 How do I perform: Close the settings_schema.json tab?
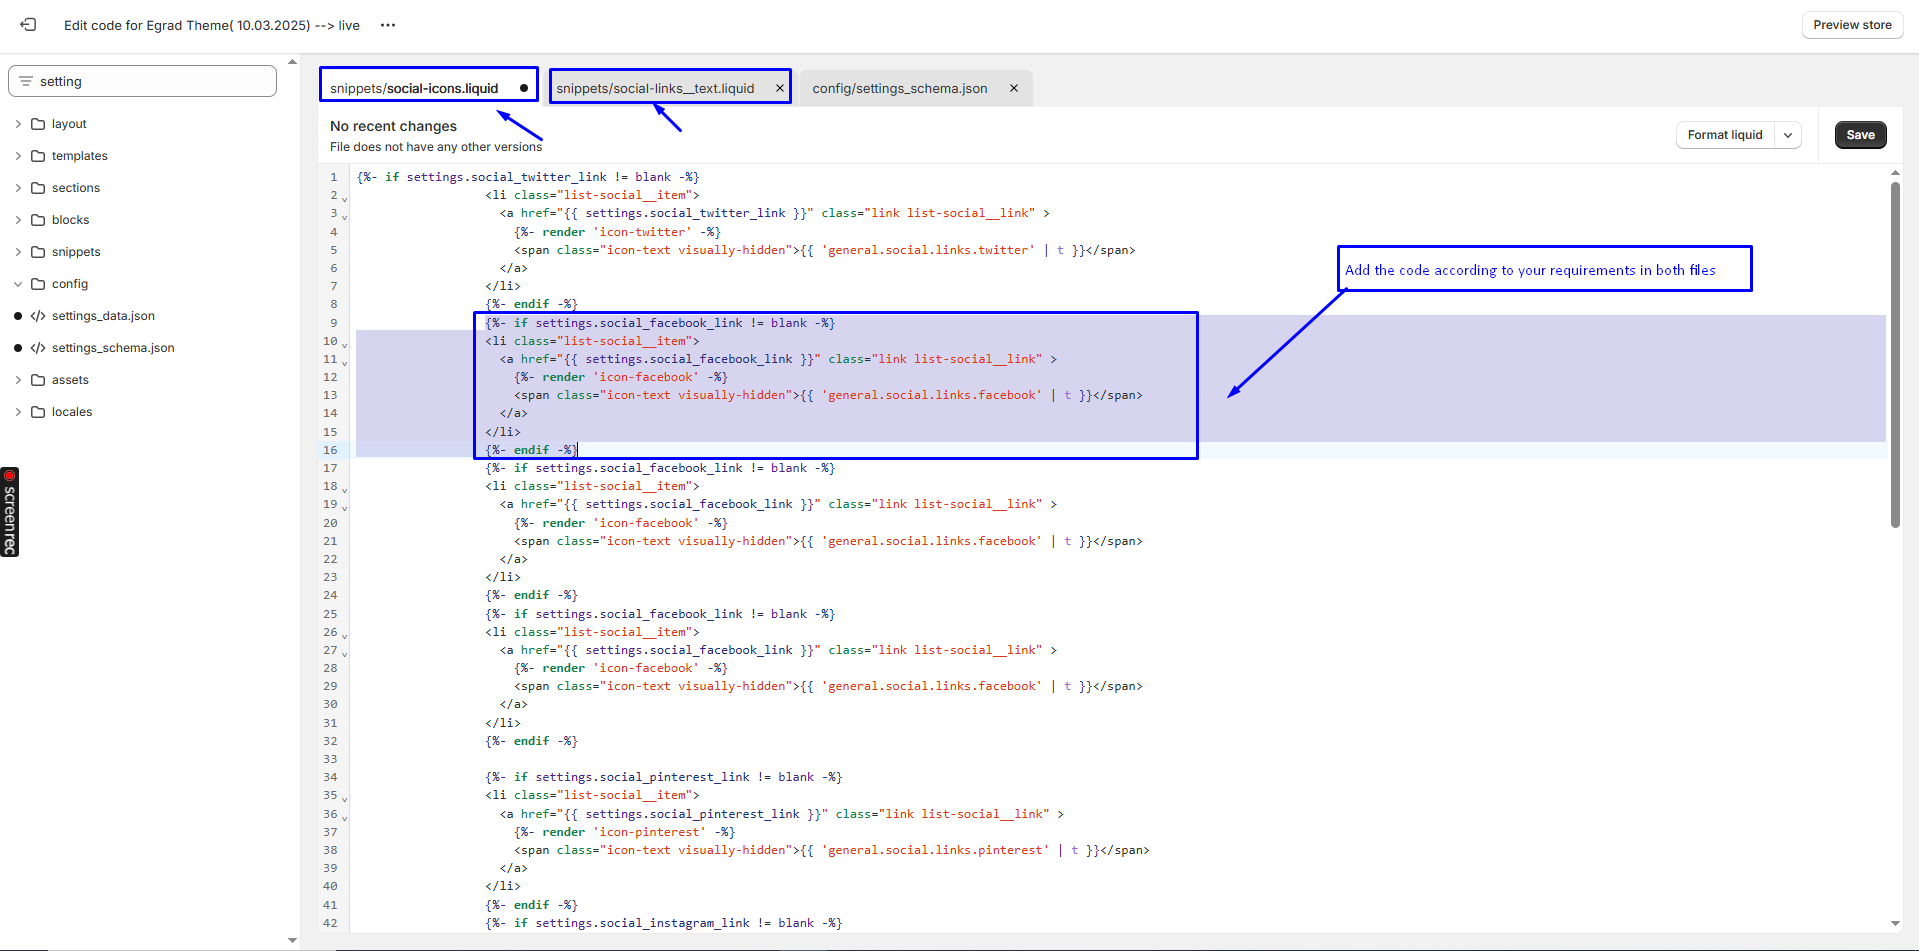[x=1014, y=88]
